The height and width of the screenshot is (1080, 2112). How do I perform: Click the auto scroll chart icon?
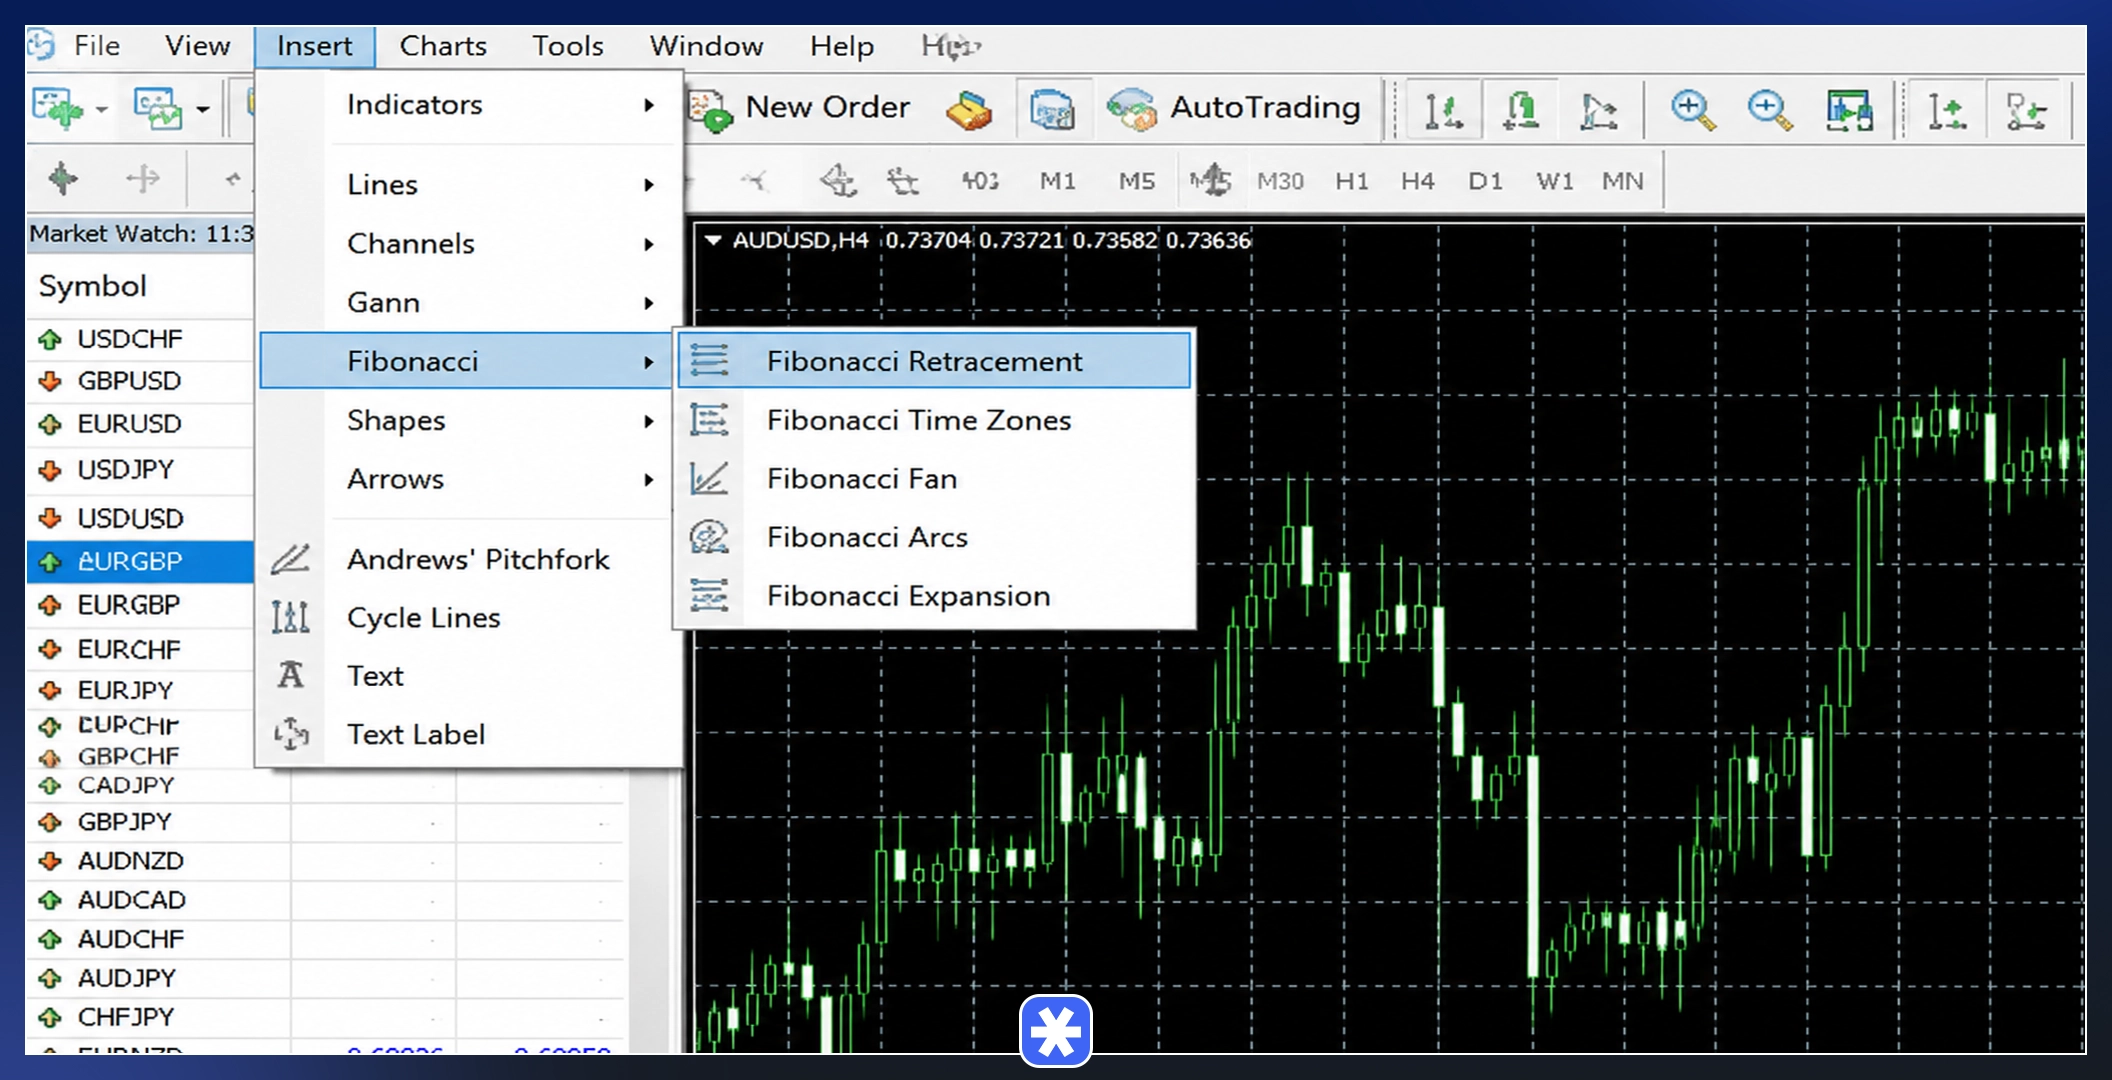pos(1945,110)
